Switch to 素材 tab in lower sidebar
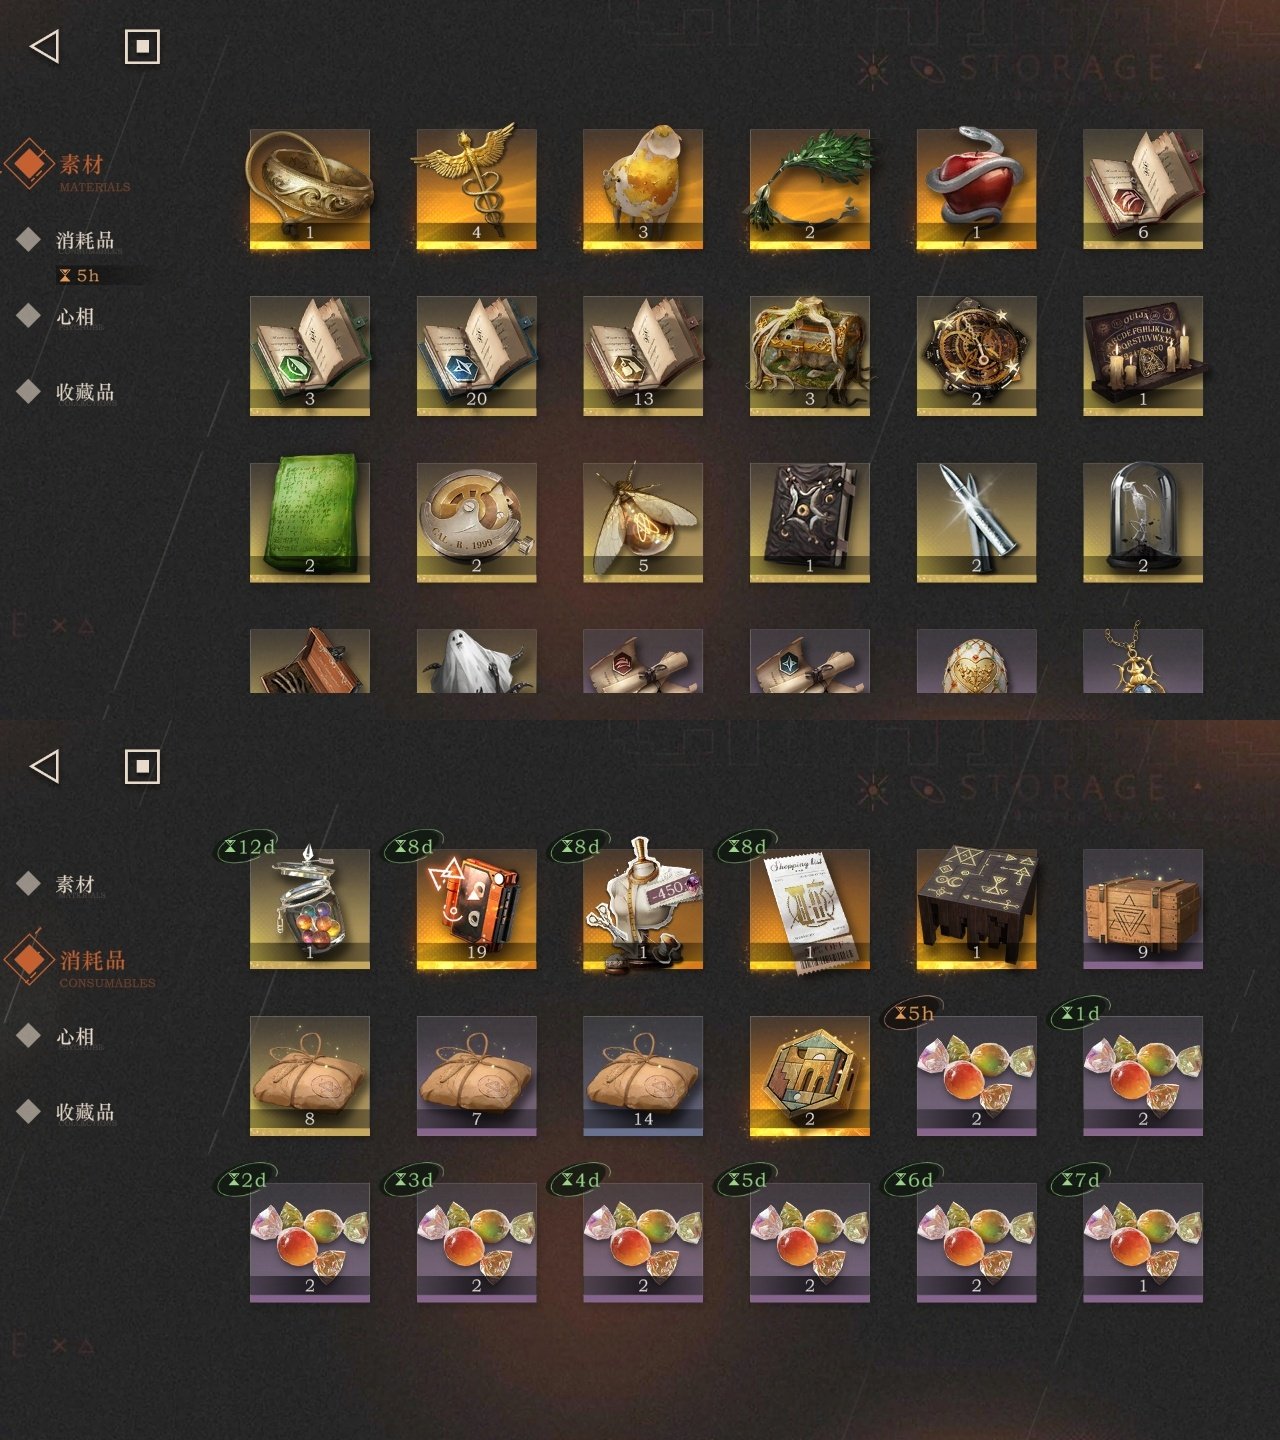 [75, 884]
